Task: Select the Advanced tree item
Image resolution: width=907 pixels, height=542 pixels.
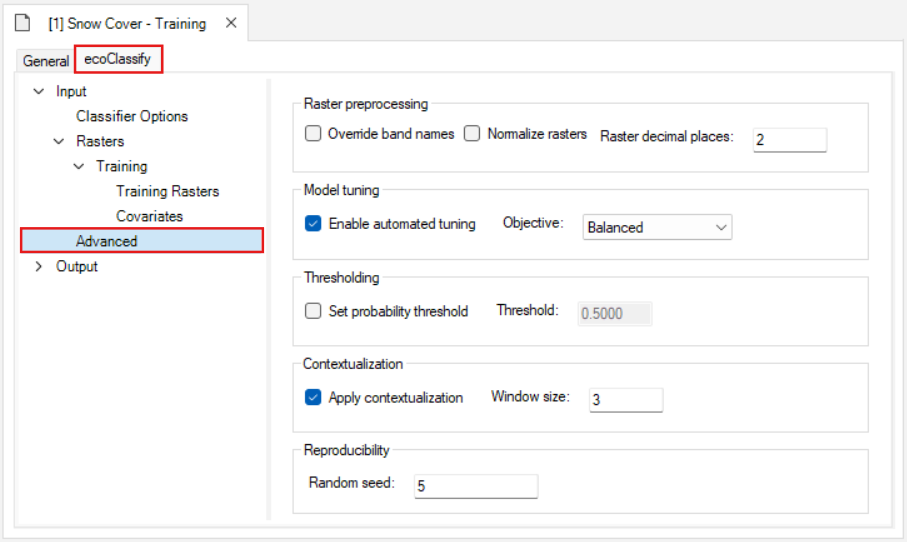Action: (107, 241)
